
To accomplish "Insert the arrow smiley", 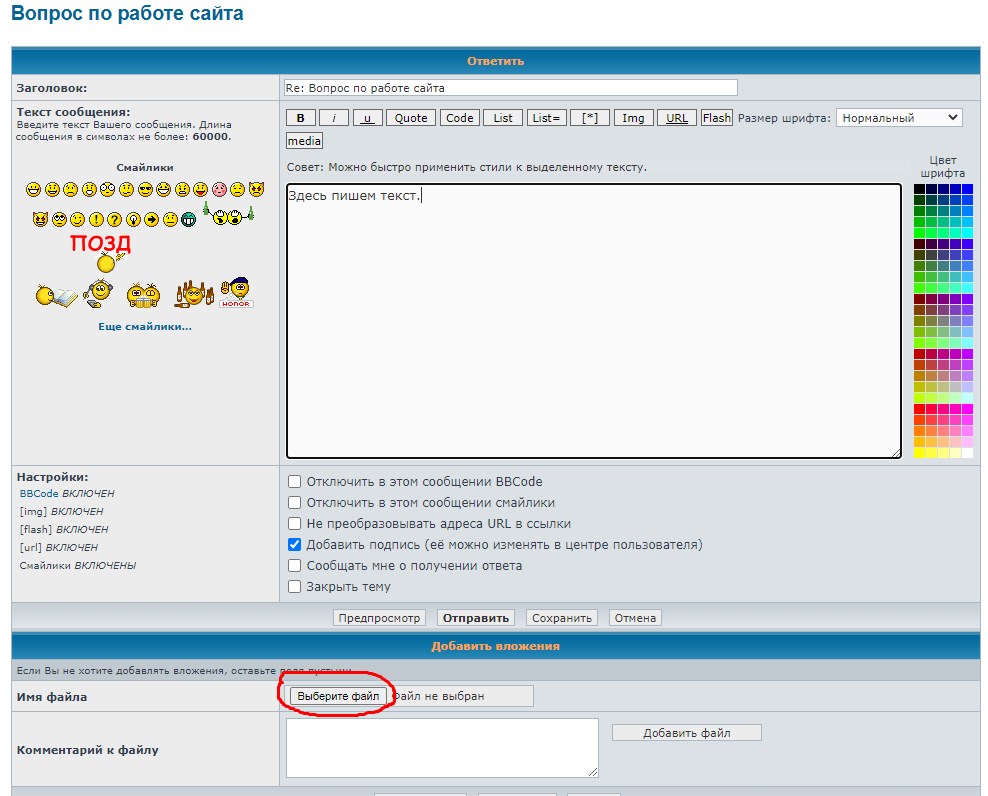I will tap(151, 219).
